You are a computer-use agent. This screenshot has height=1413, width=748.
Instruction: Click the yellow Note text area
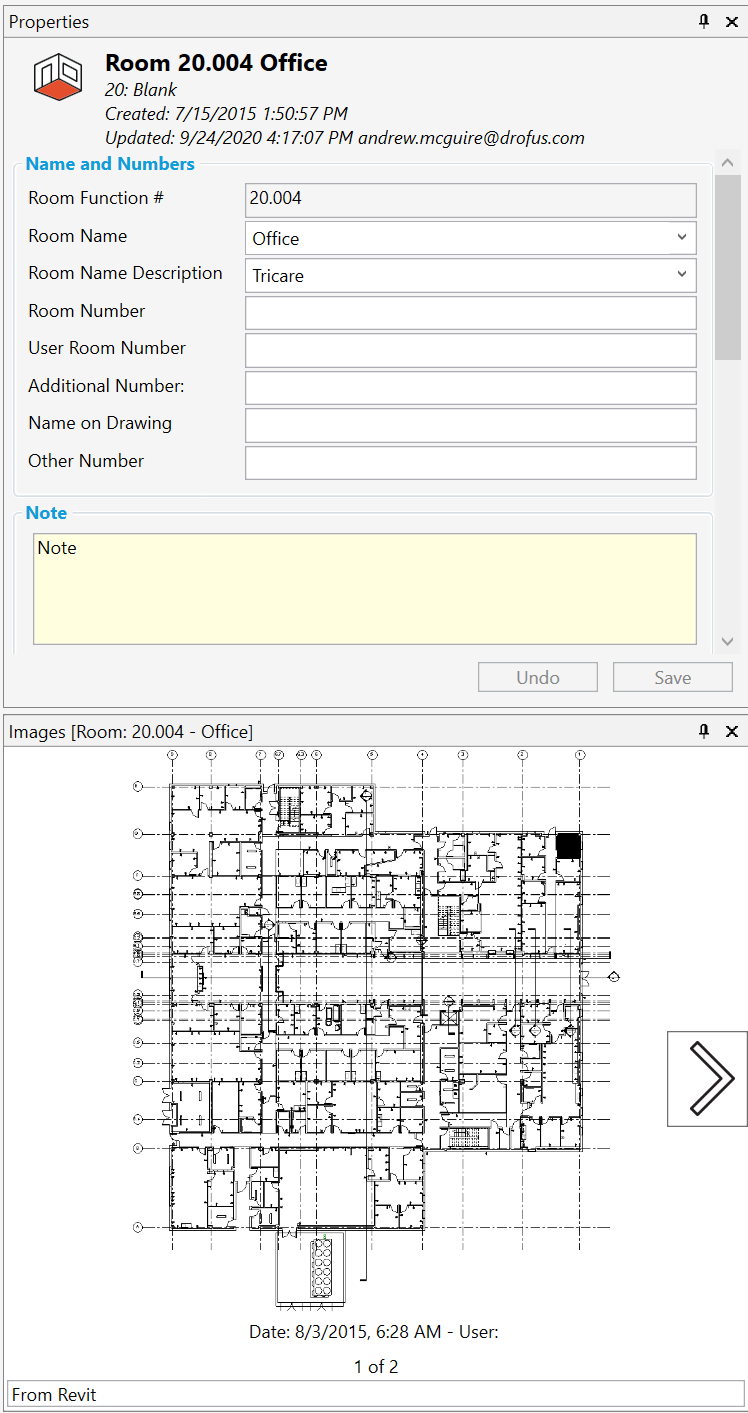click(x=365, y=589)
